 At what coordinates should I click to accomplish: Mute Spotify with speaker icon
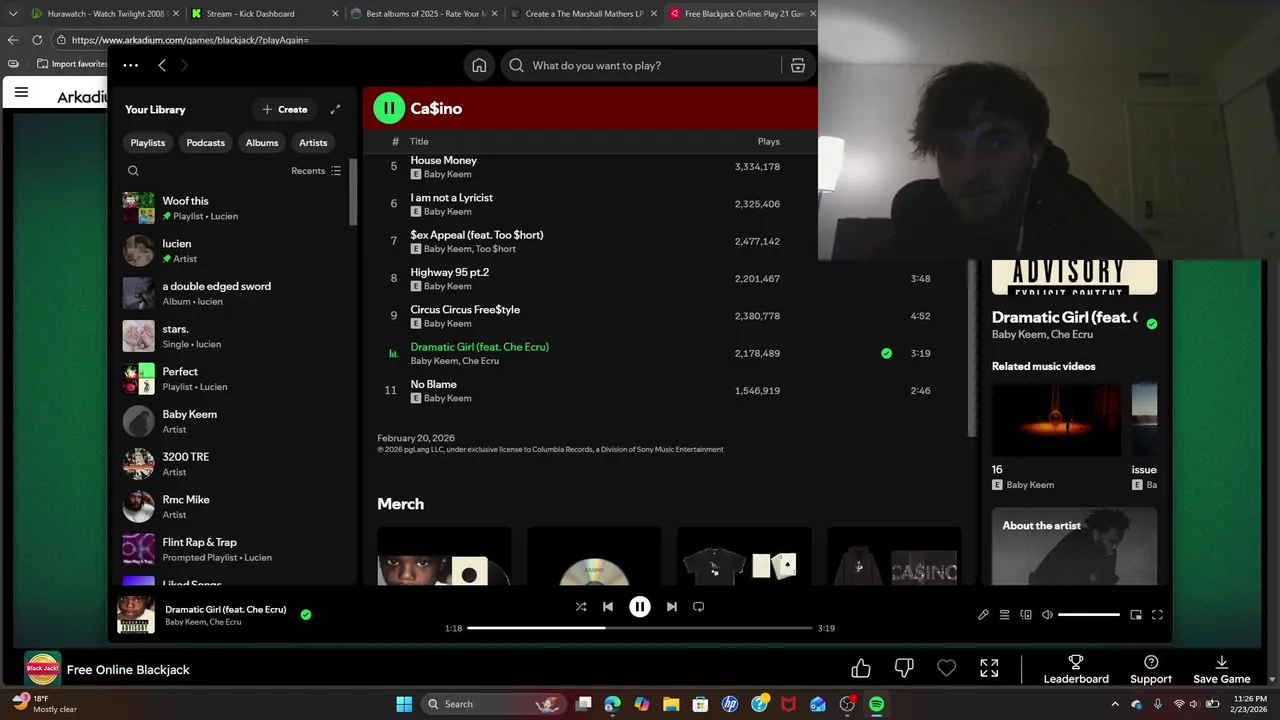tap(1047, 615)
